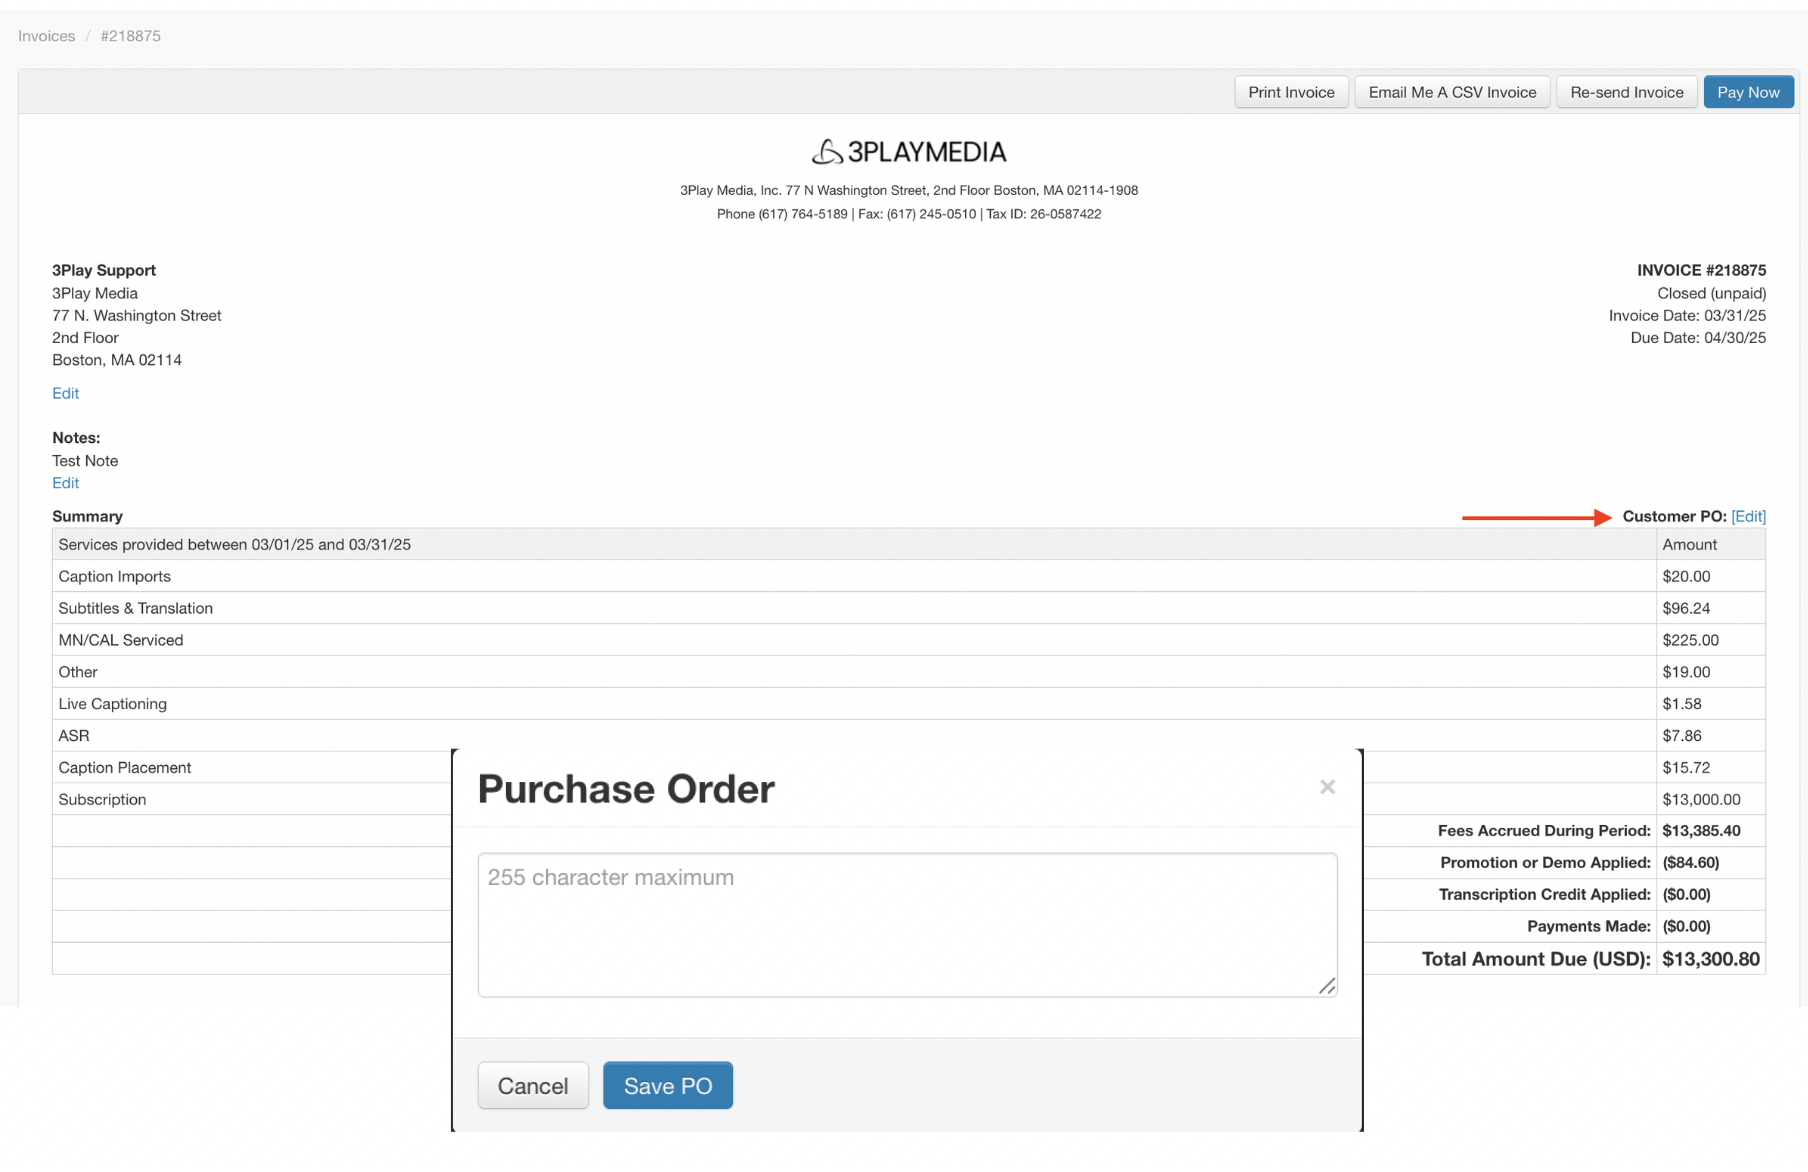Click the Purchase Order dialog title

point(626,789)
